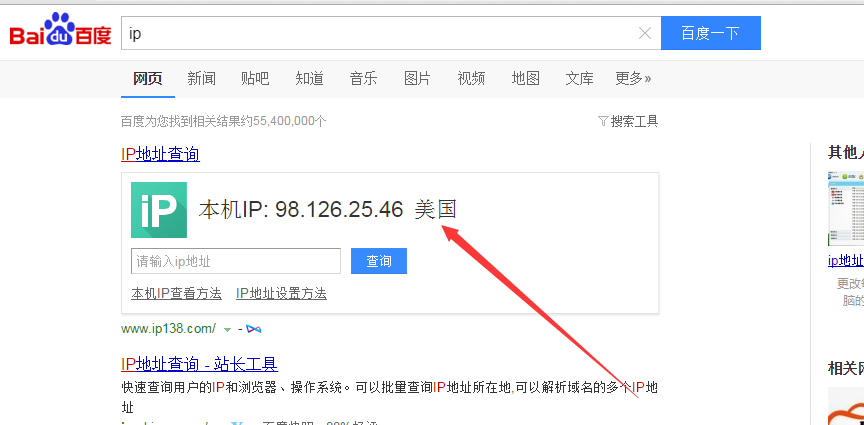Screen dimensions: 864x425
Task: Click the 美国 location text
Action: pyautogui.click(x=436, y=209)
